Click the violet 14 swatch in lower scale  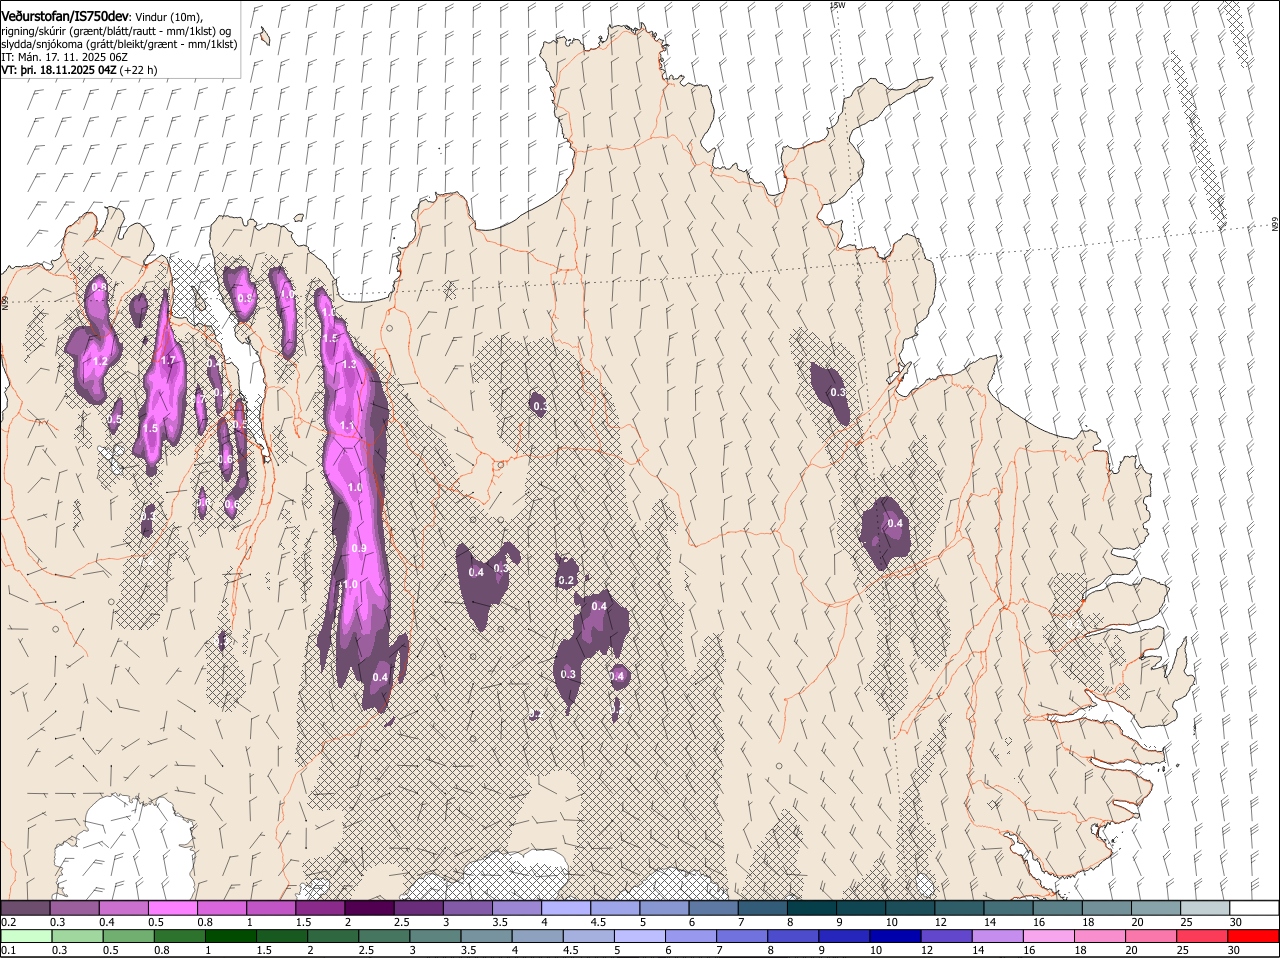coord(997,936)
